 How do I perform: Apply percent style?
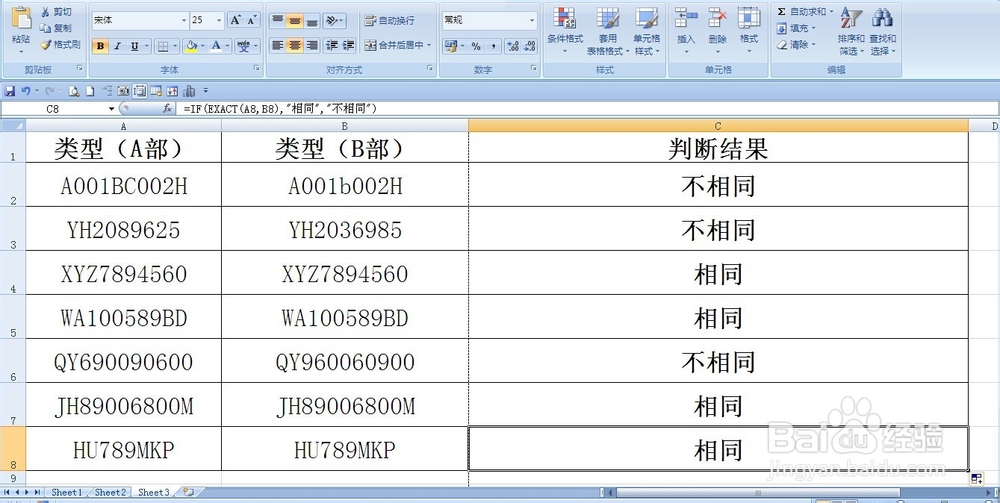476,46
